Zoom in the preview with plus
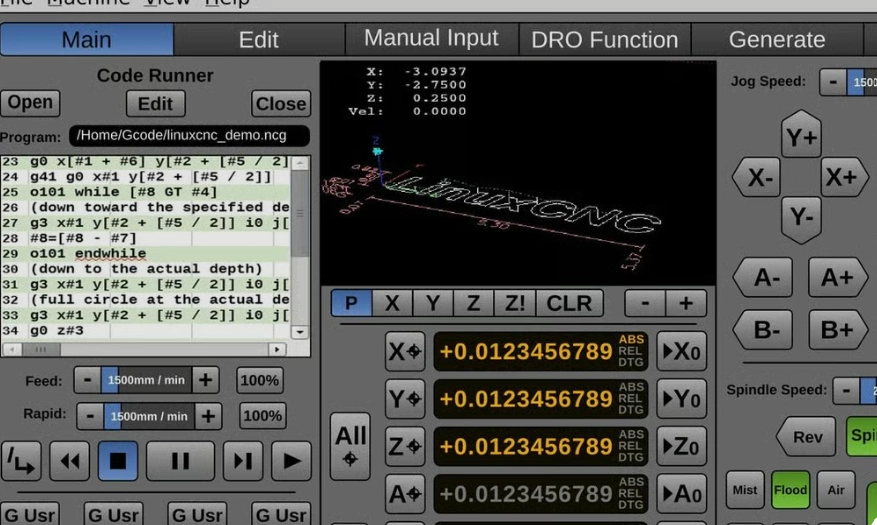 pos(686,303)
